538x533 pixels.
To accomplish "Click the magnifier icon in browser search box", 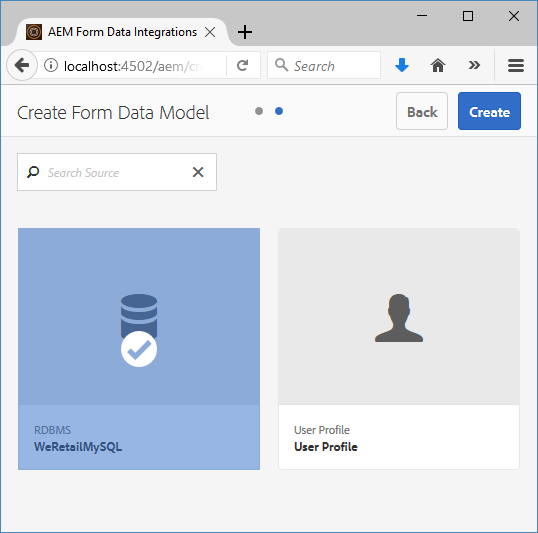I will pyautogui.click(x=281, y=65).
